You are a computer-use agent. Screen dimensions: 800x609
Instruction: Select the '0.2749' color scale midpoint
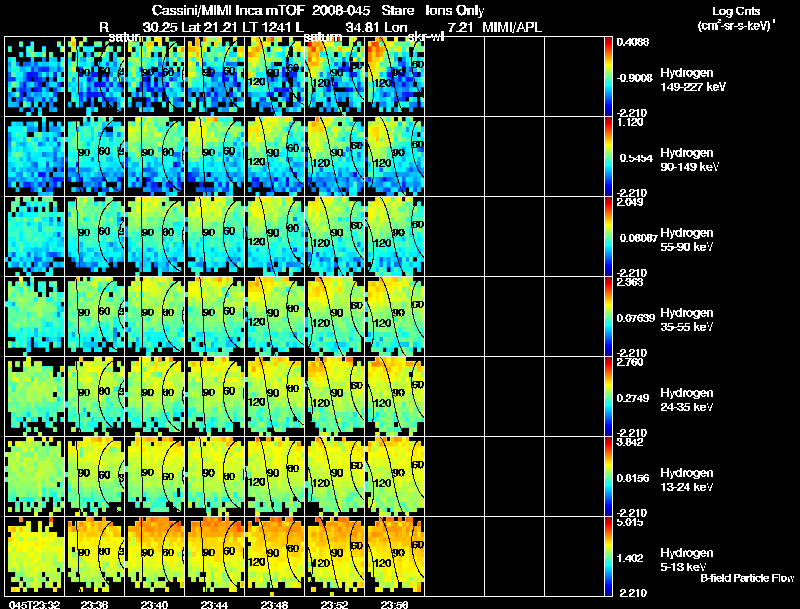(633, 398)
